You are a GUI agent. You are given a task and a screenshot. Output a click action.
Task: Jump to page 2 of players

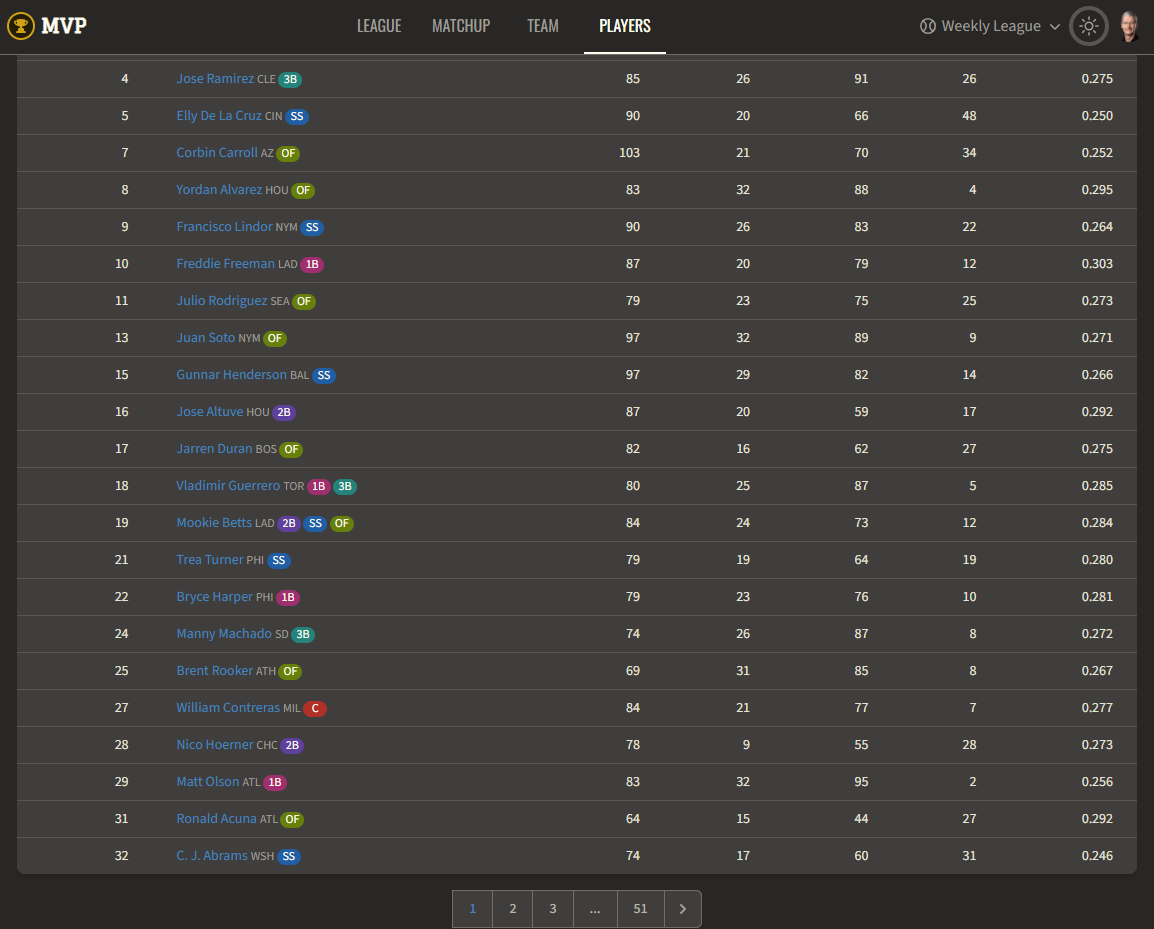coord(513,909)
